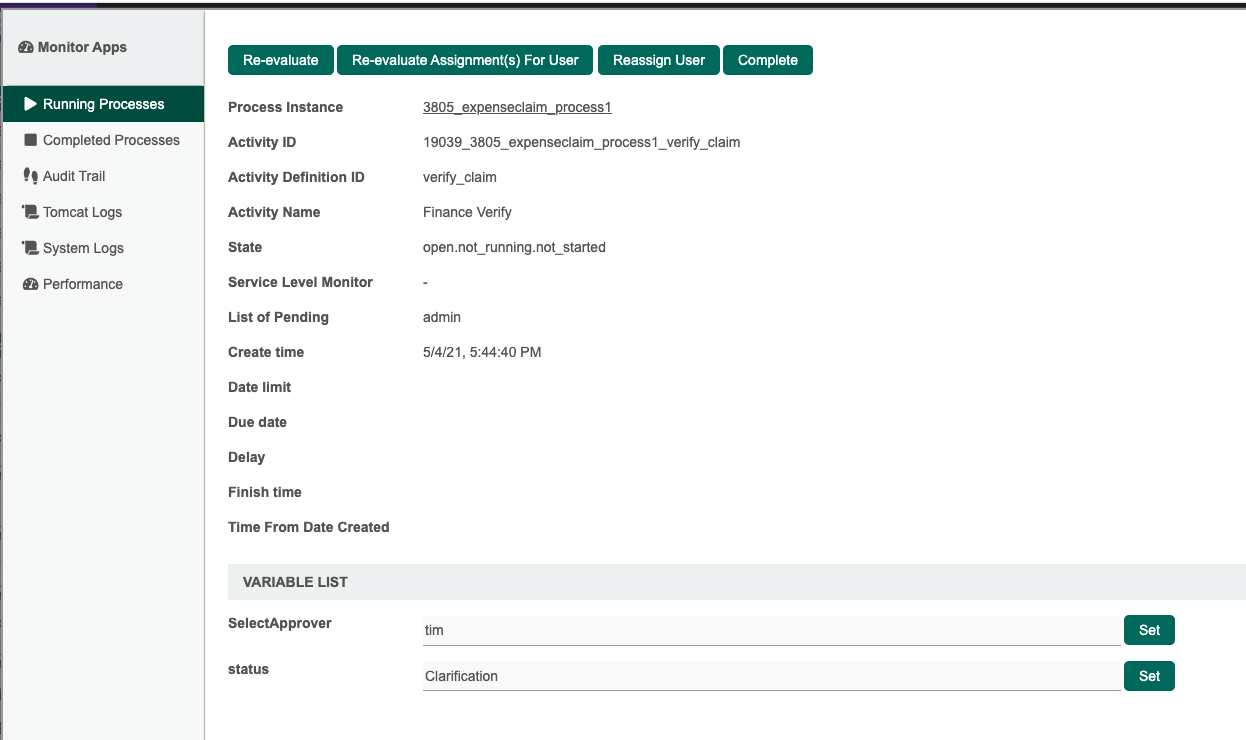Click the Time From Date Created label
The image size is (1246, 740).
click(309, 527)
